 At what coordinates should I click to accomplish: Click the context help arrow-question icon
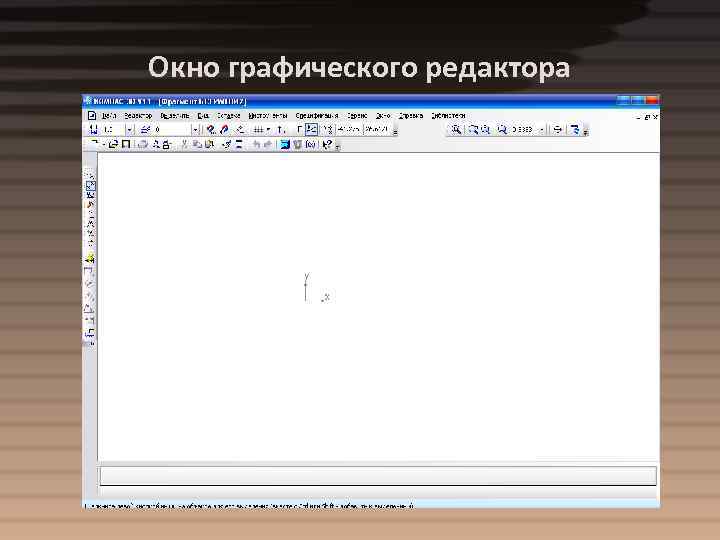point(326,144)
